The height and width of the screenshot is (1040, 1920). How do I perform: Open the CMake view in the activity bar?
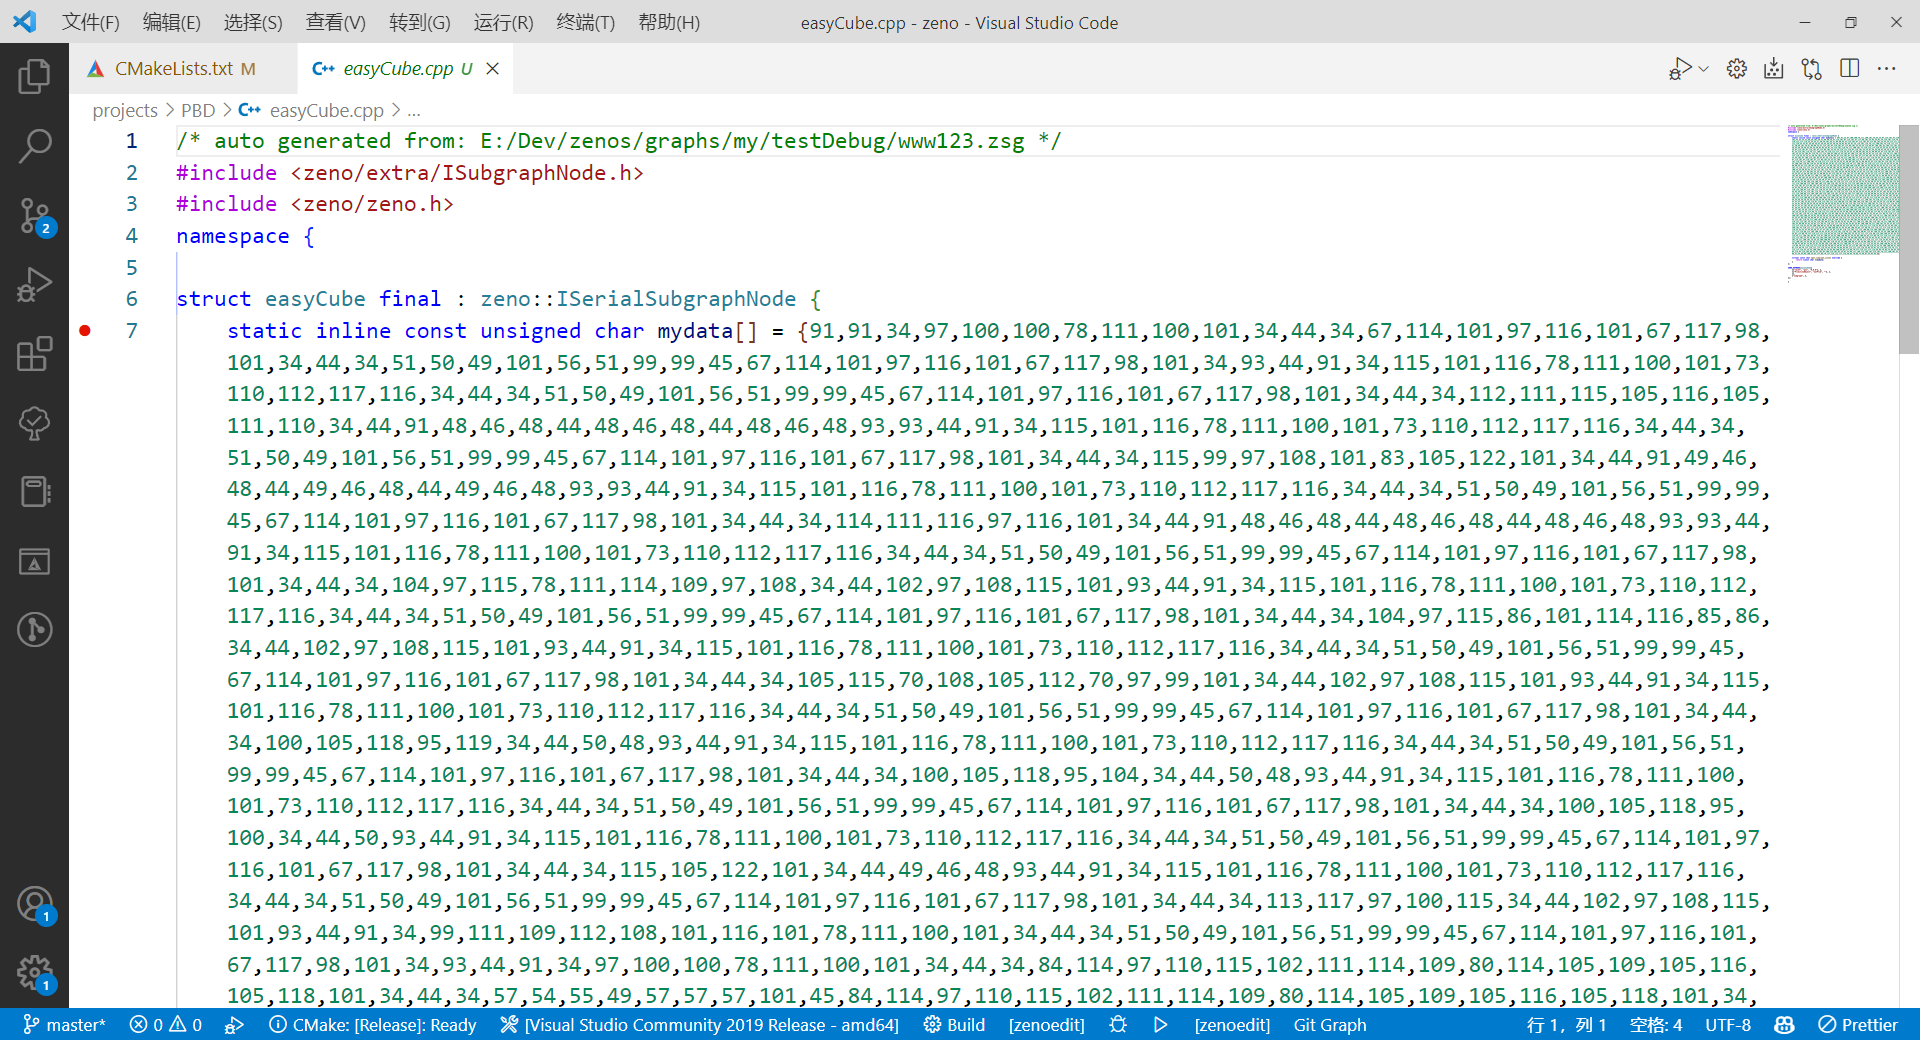(34, 561)
